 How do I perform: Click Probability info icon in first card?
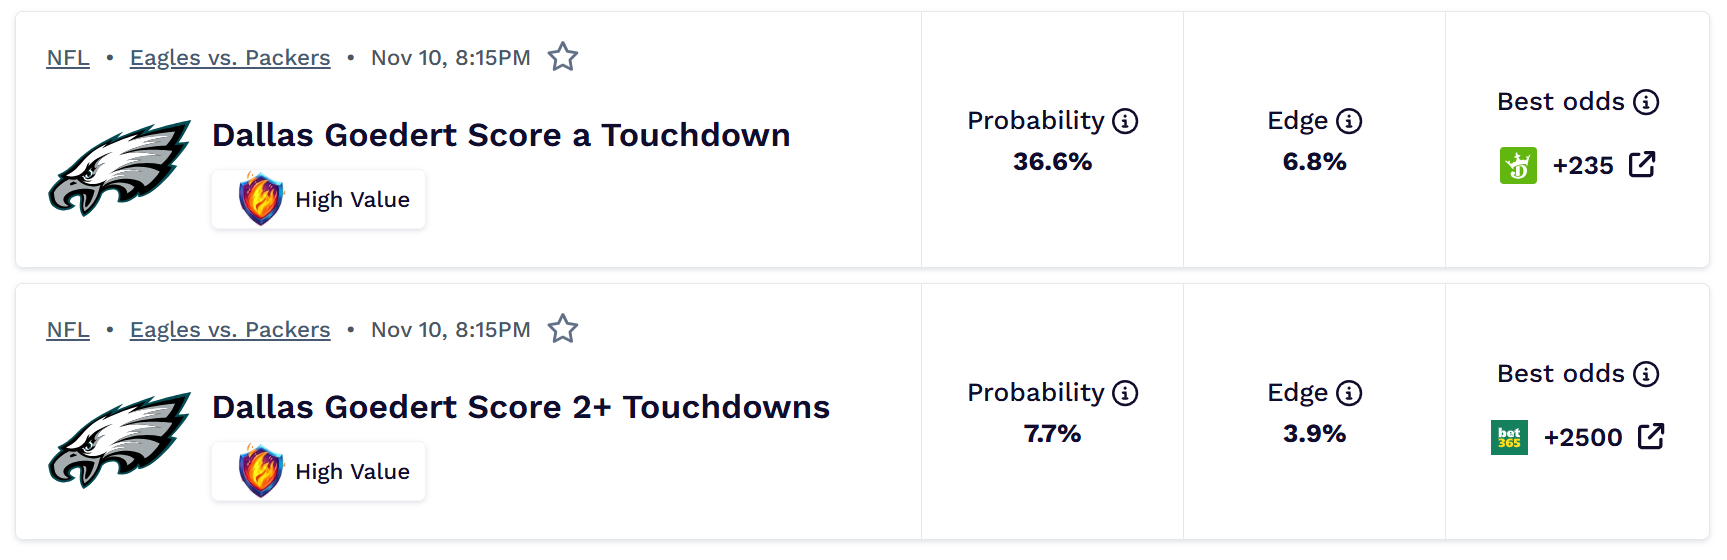pos(1125,121)
